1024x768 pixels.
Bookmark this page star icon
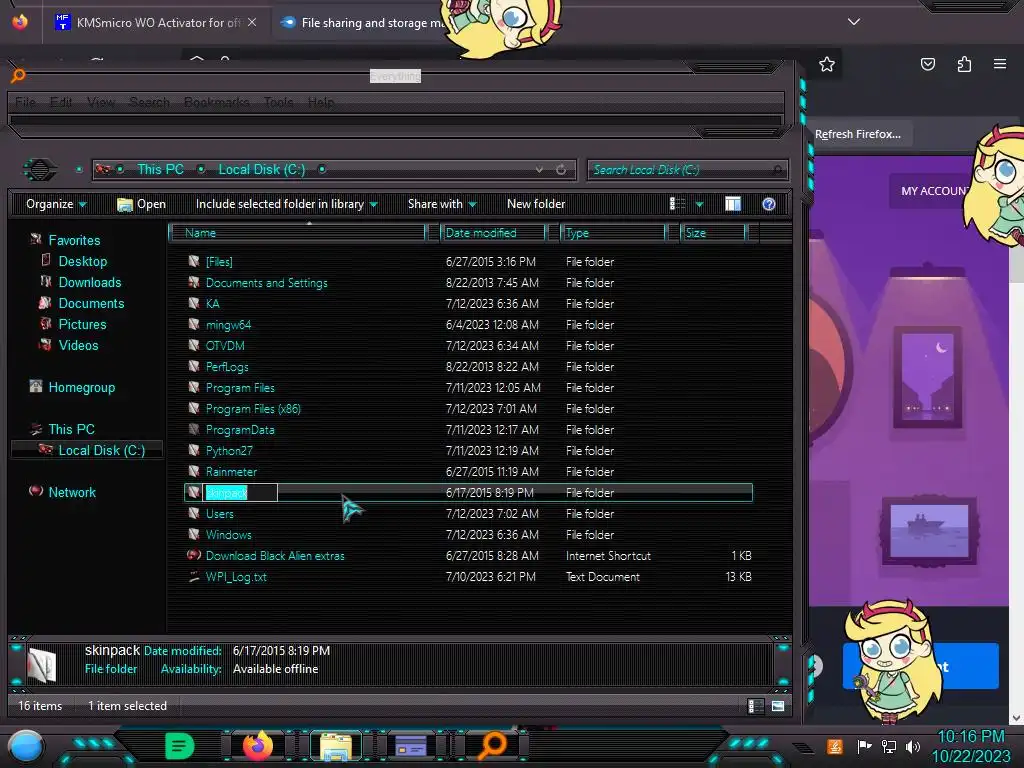pos(827,64)
